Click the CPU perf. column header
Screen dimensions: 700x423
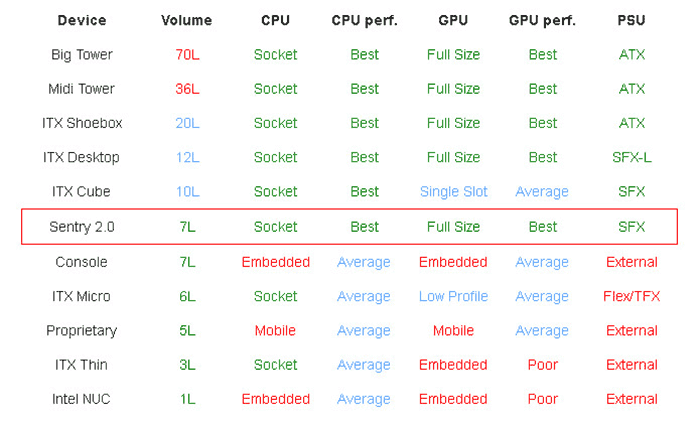[x=364, y=20]
